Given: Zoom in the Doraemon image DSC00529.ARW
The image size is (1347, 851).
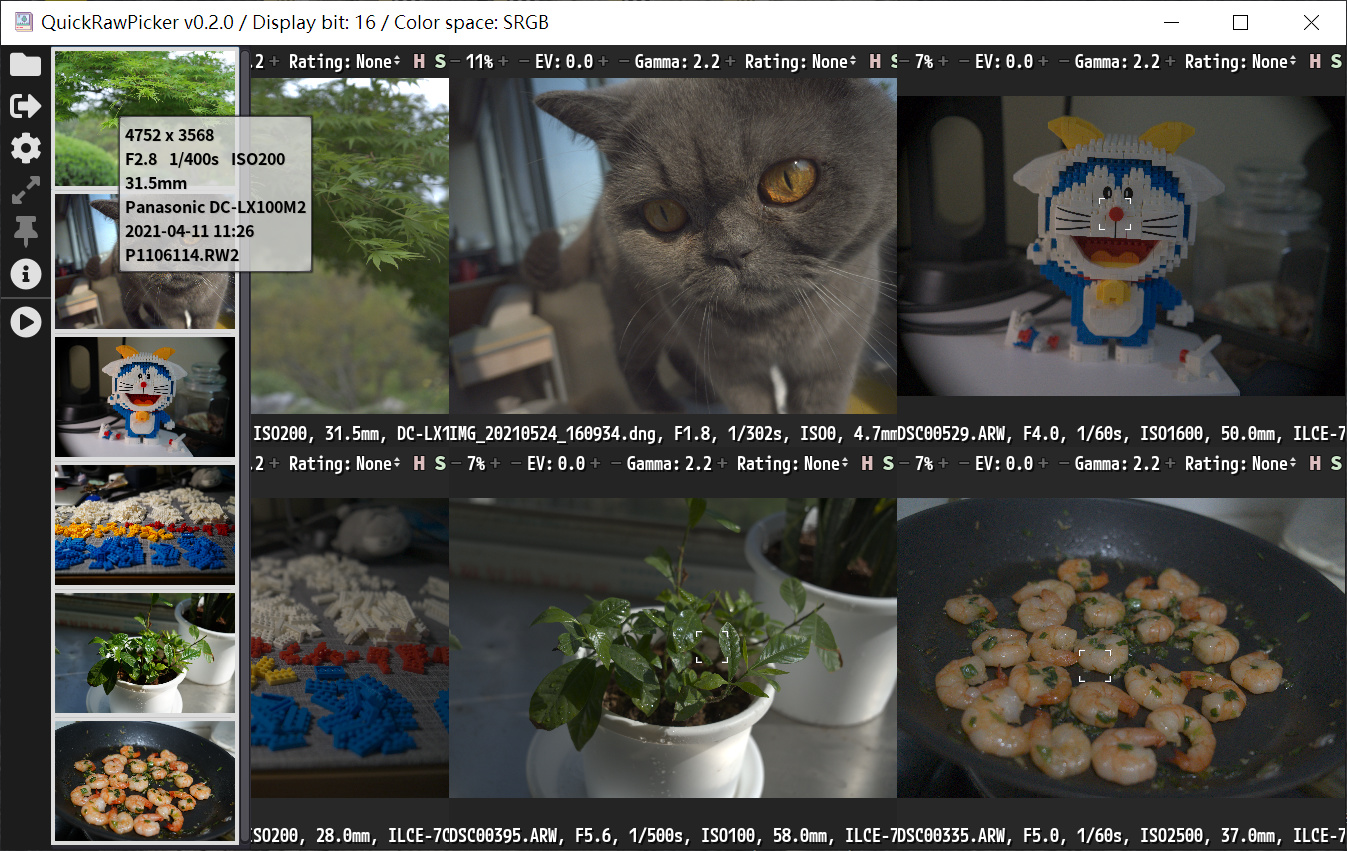Looking at the screenshot, I should pos(943,62).
